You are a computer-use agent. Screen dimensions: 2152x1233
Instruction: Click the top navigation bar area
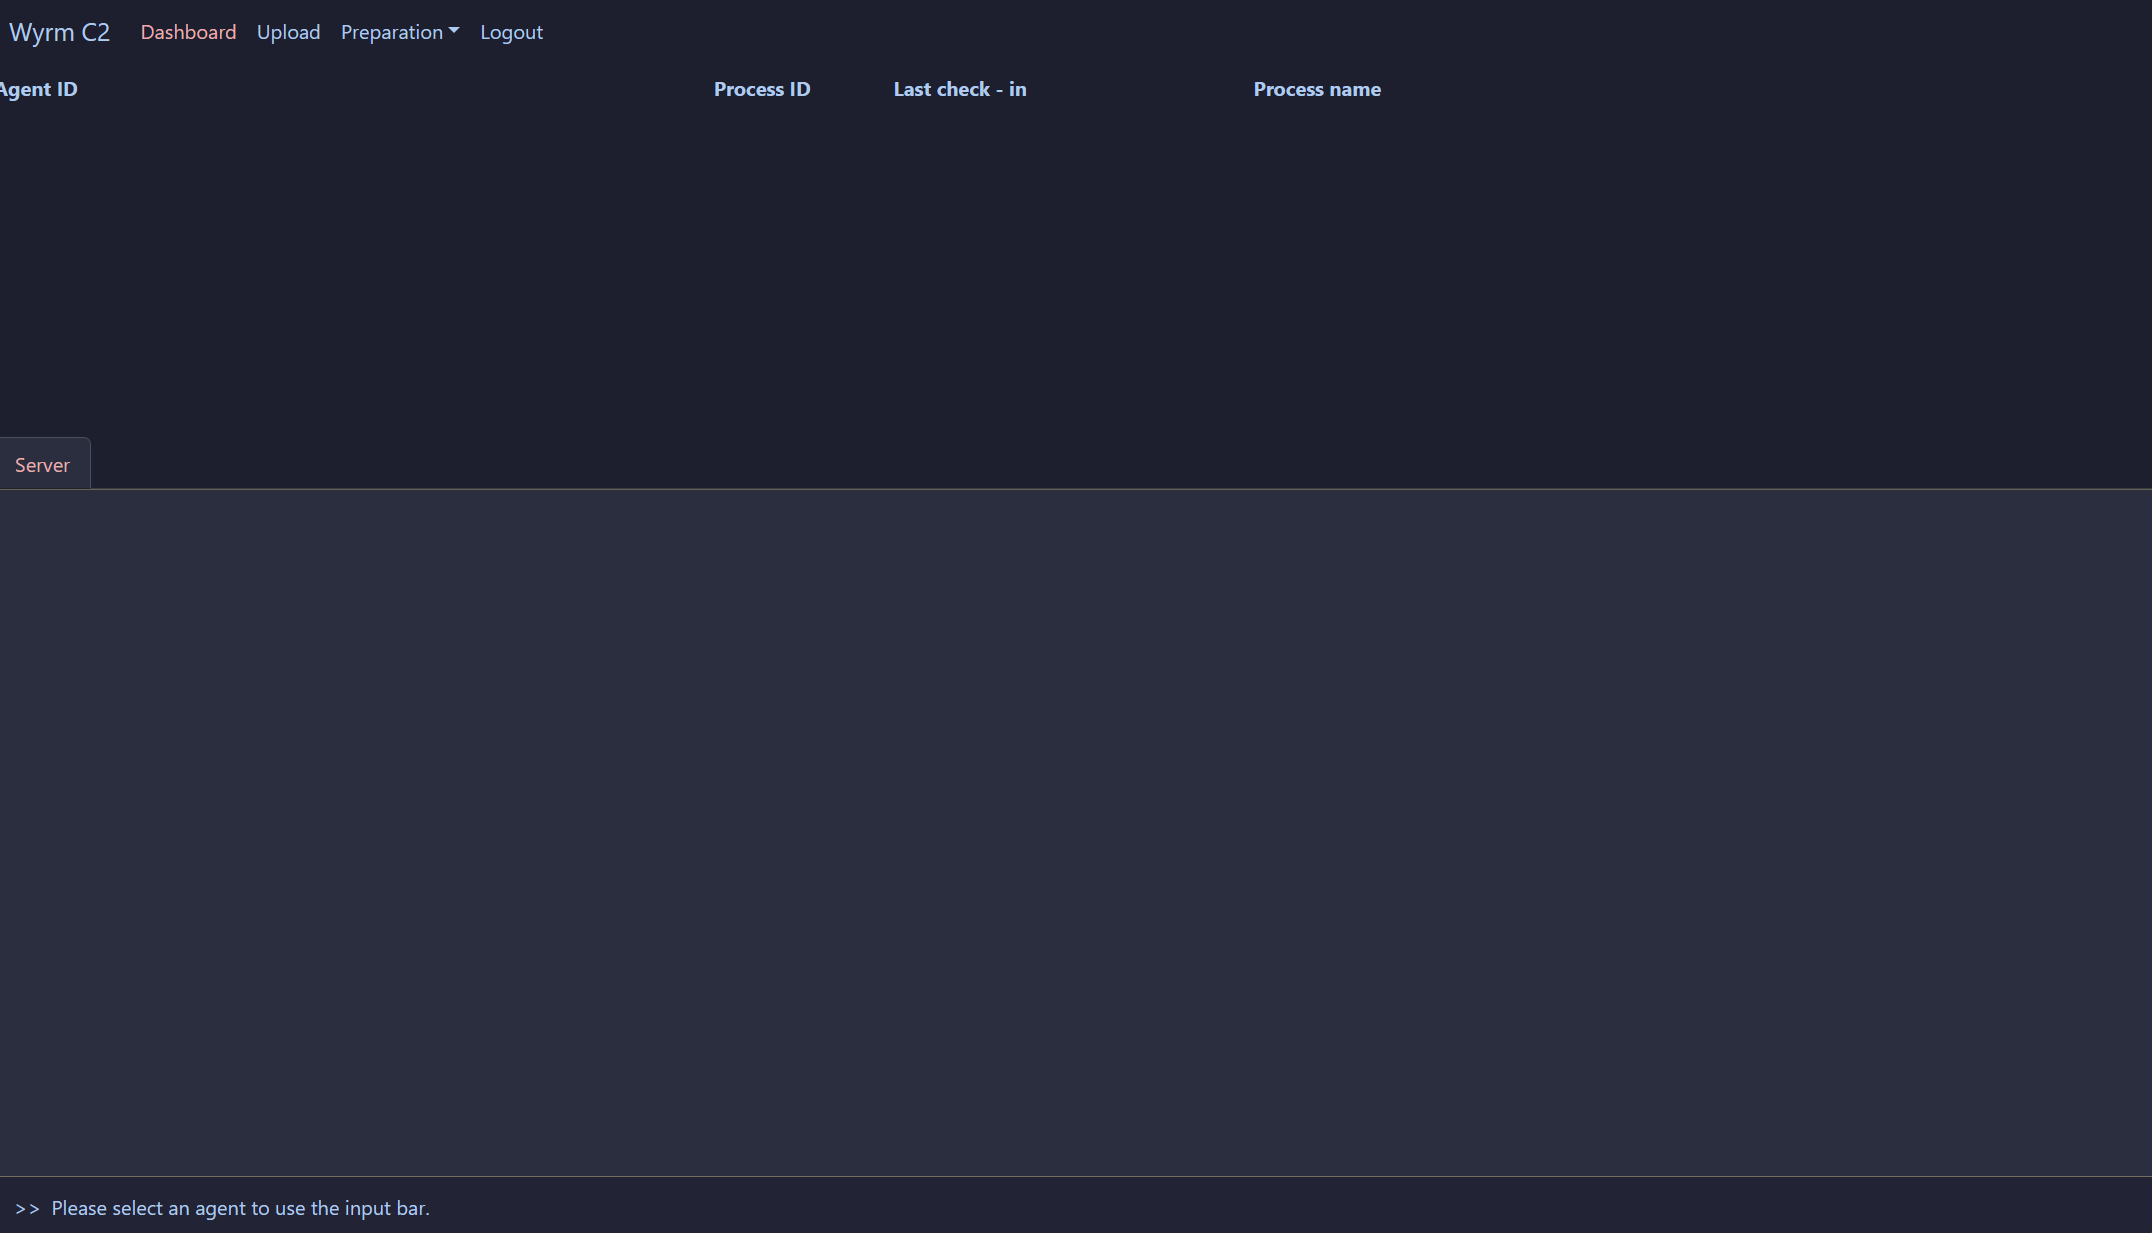coord(1076,31)
